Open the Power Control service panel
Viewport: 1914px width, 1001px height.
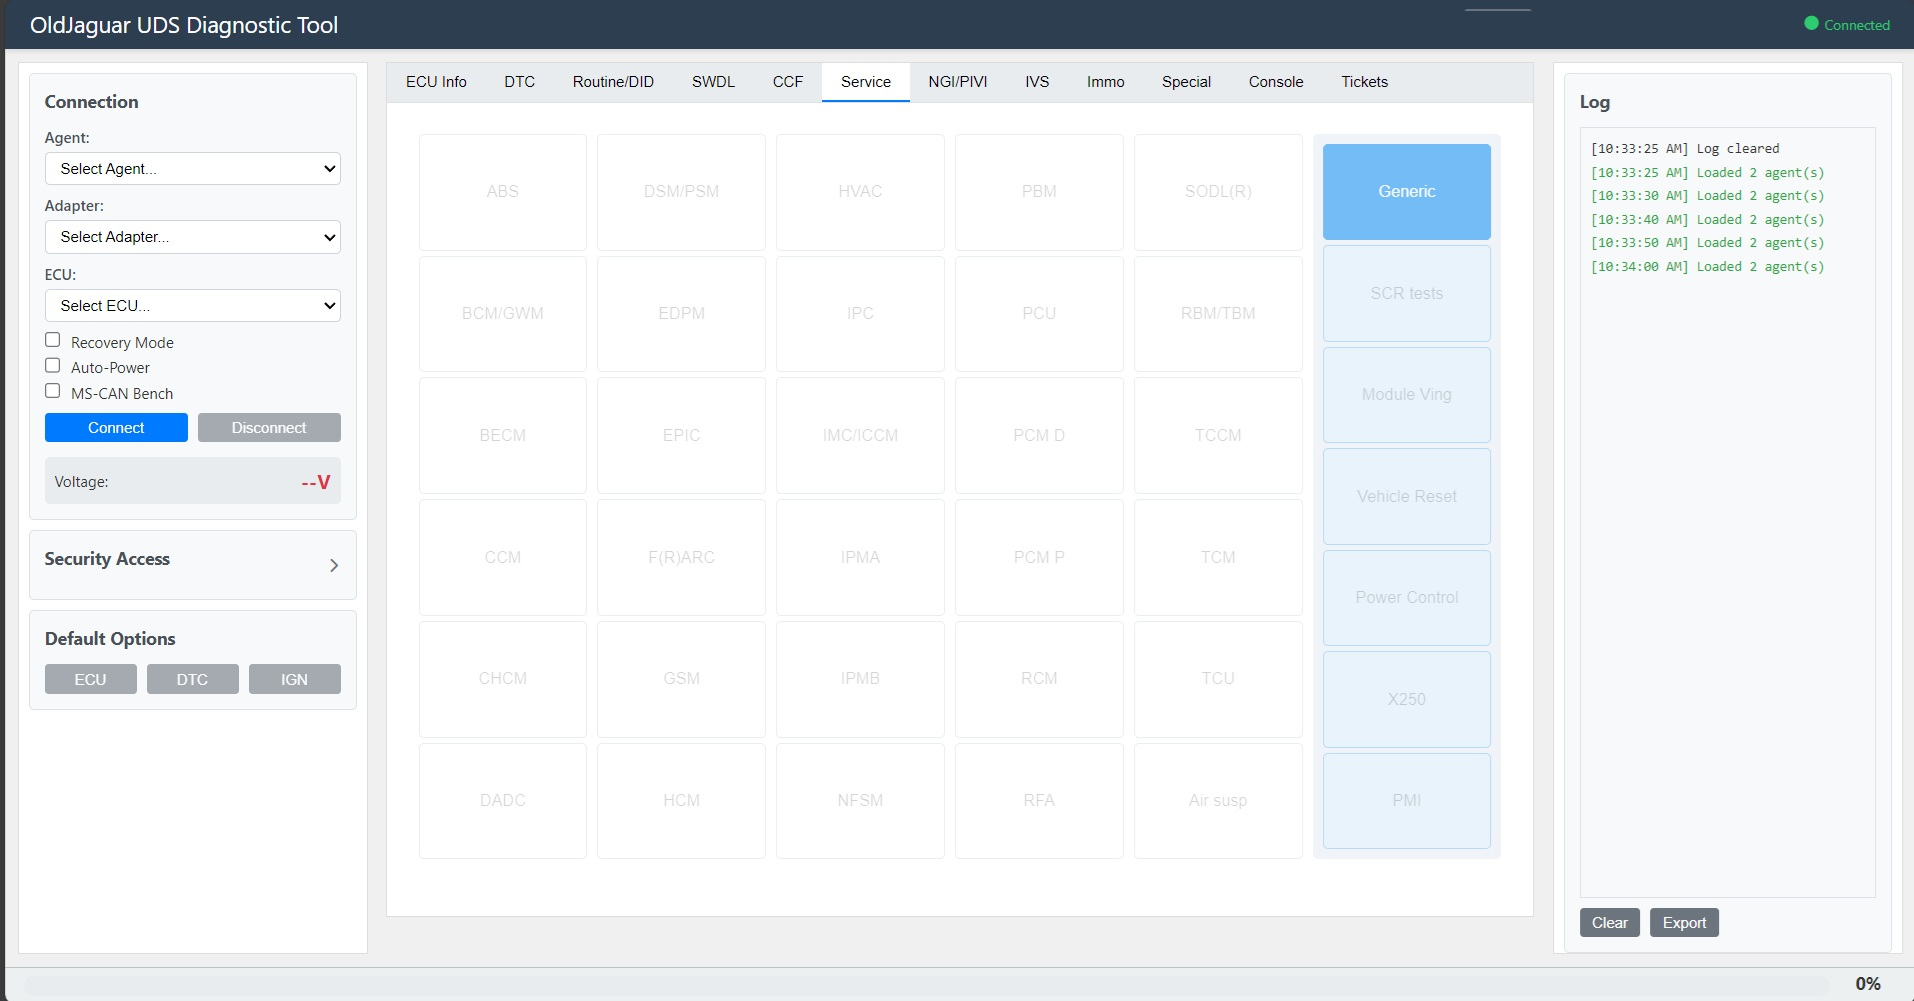point(1405,597)
